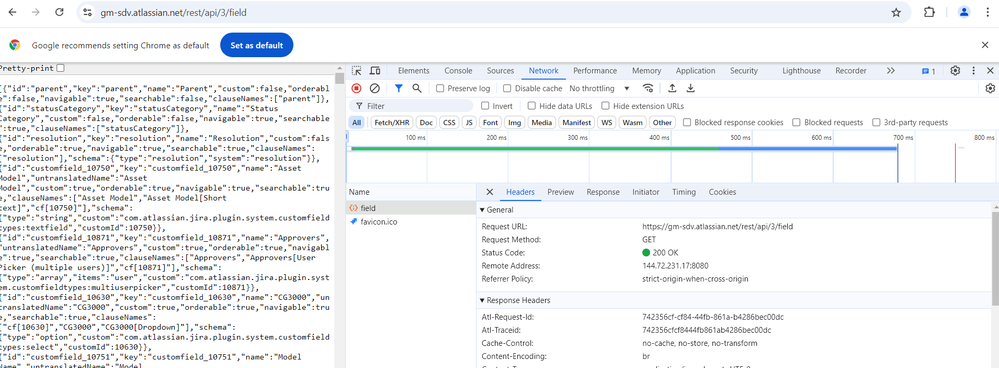999x368 pixels.
Task: Bookmark this page with the star
Action: pyautogui.click(x=896, y=12)
